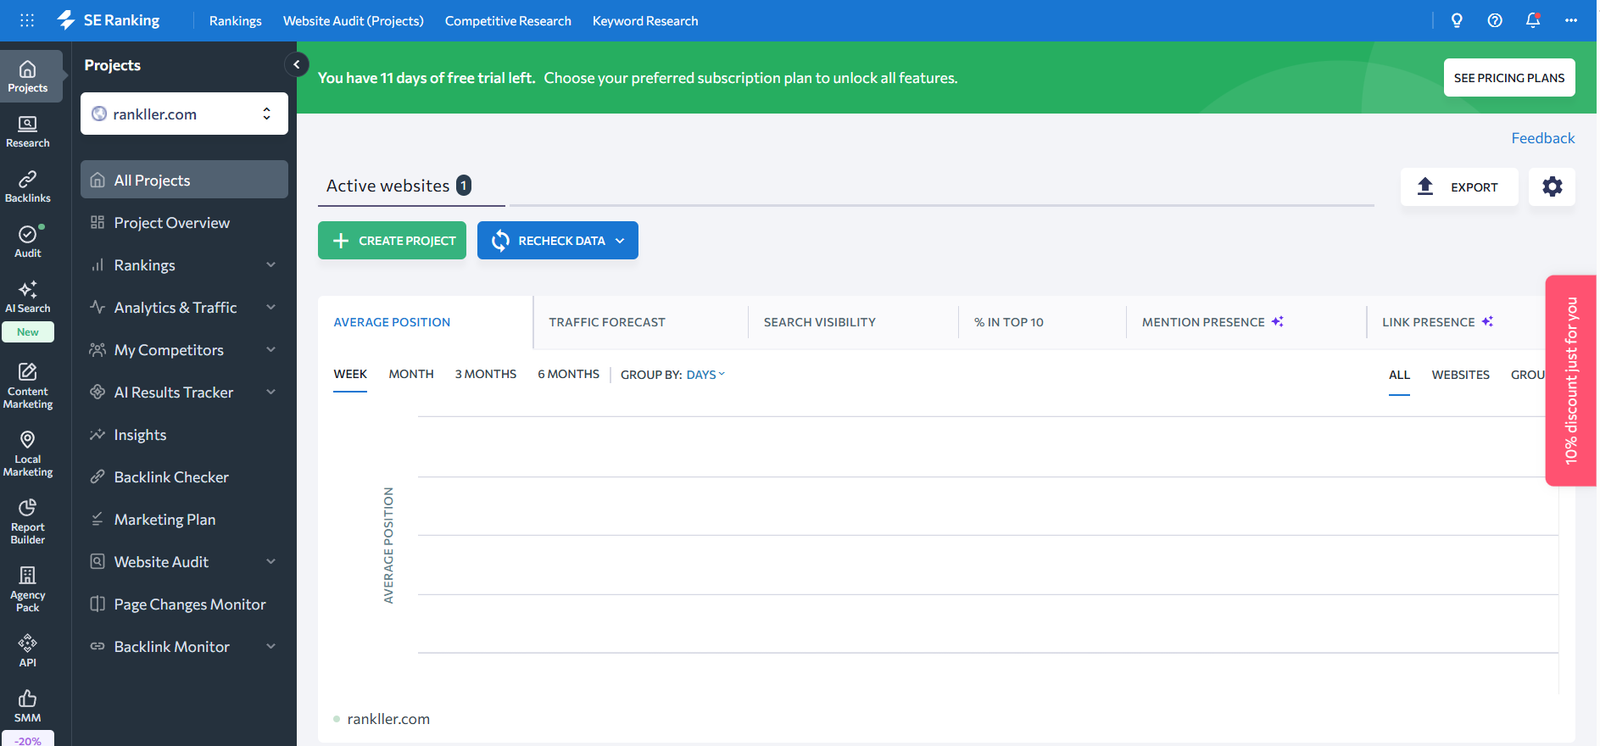This screenshot has height=746, width=1600.
Task: Open the Feedback link
Action: (x=1542, y=138)
